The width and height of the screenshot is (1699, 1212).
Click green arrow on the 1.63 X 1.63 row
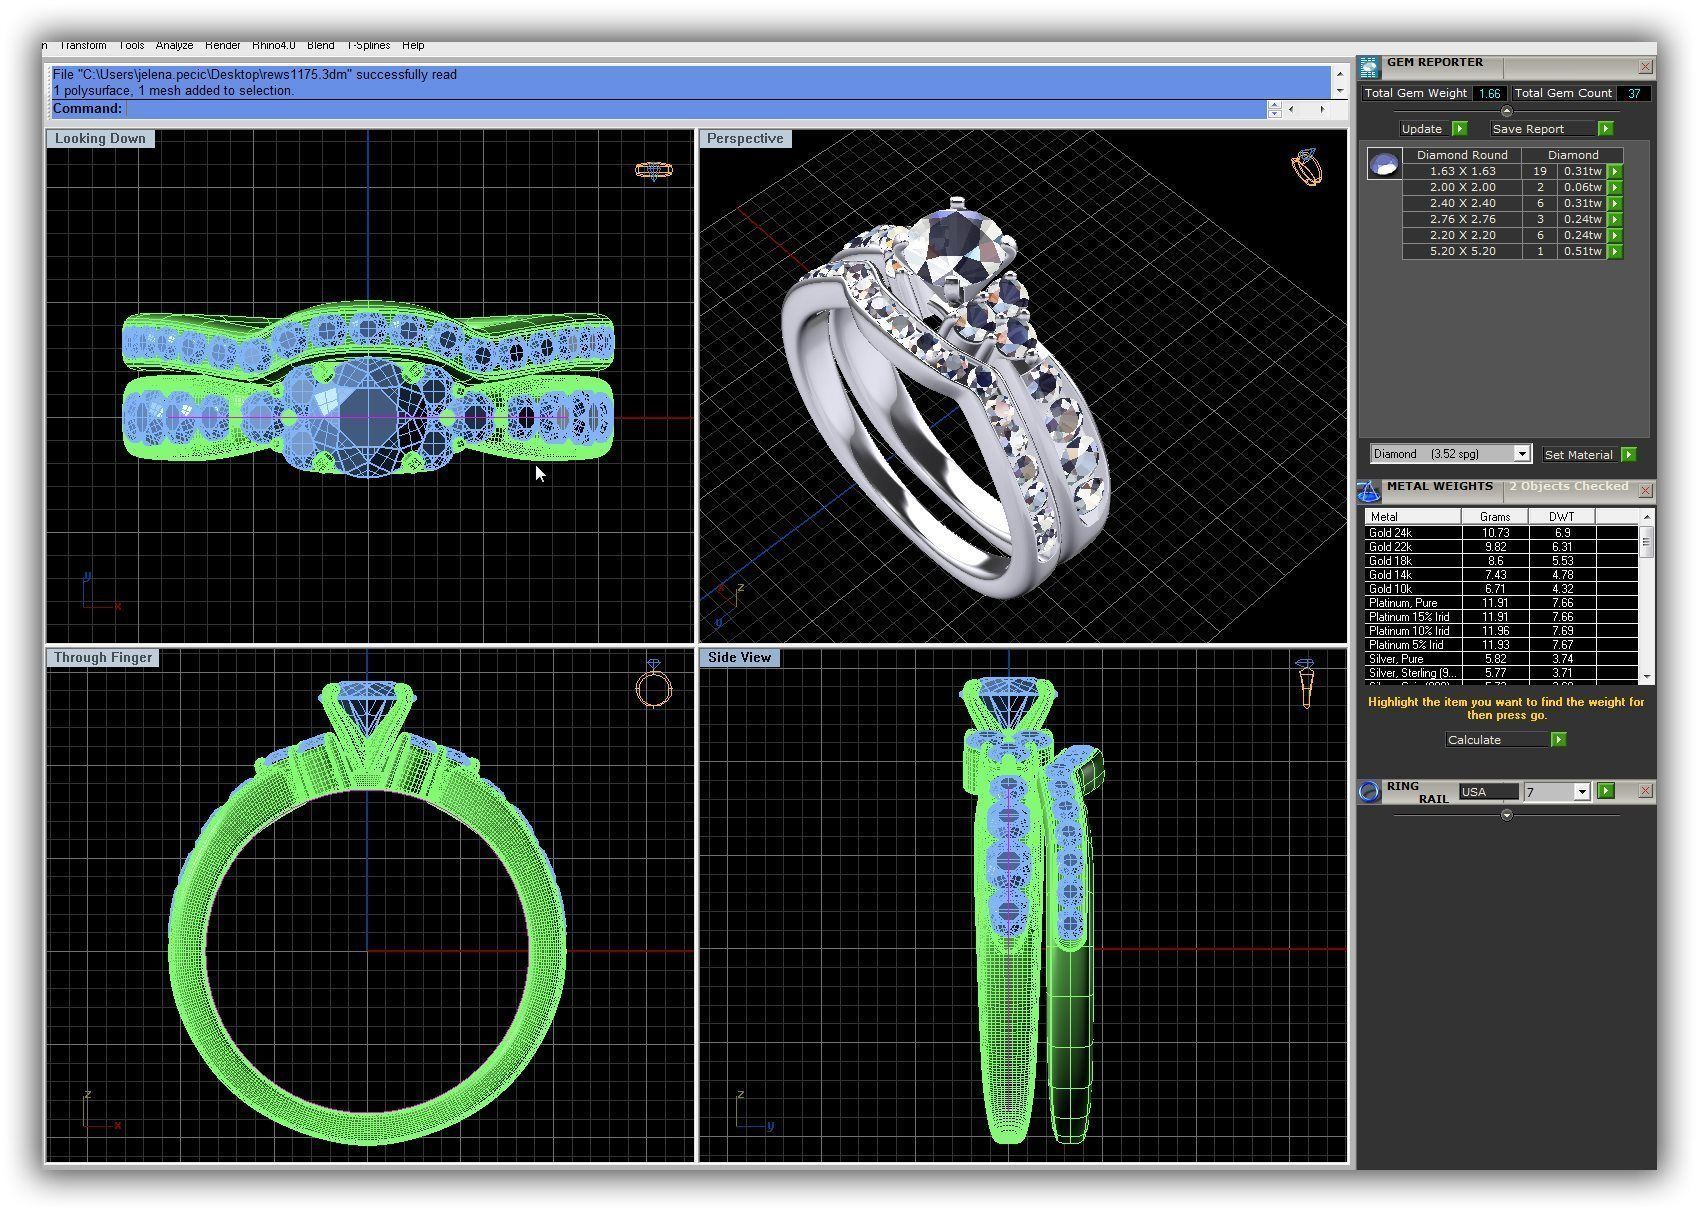point(1614,172)
